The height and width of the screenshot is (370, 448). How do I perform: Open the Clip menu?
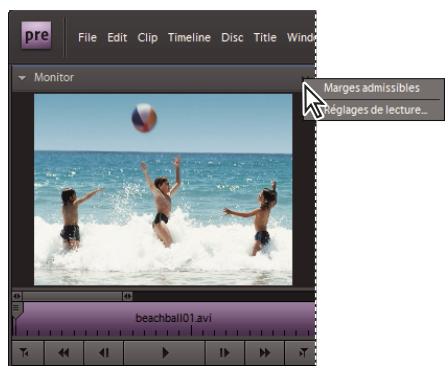(147, 38)
